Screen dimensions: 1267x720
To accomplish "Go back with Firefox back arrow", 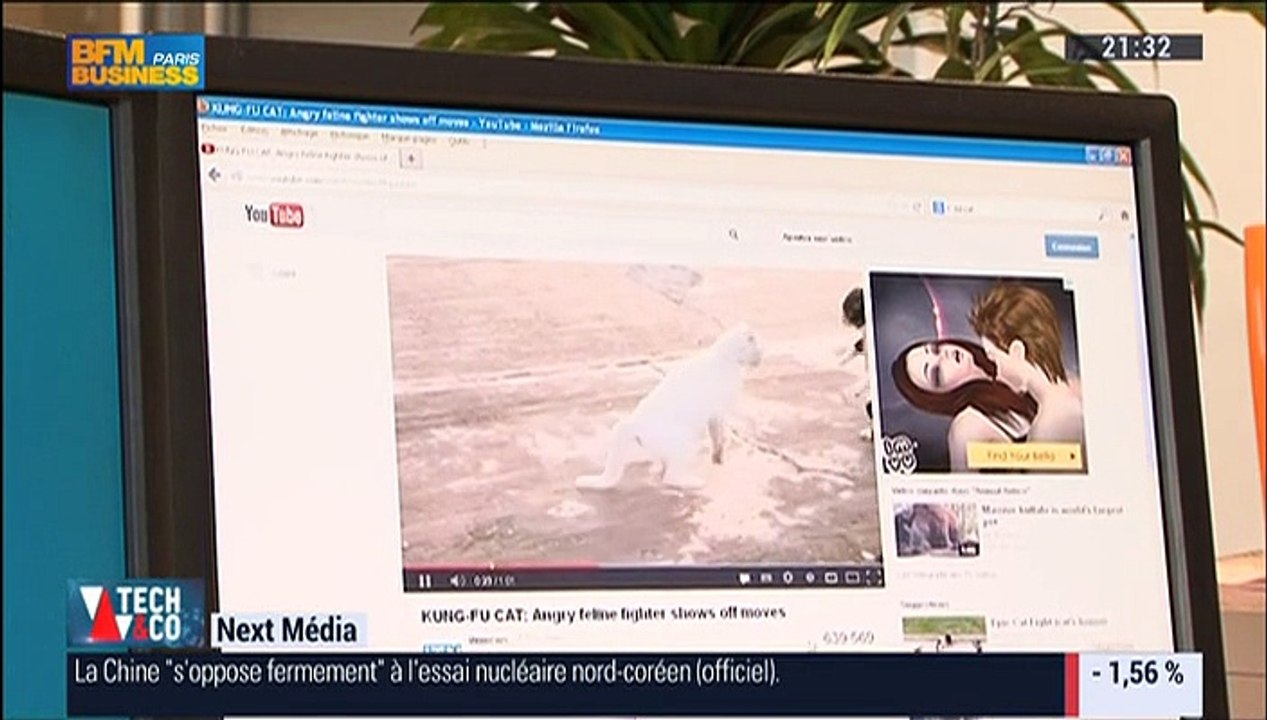I will 214,175.
